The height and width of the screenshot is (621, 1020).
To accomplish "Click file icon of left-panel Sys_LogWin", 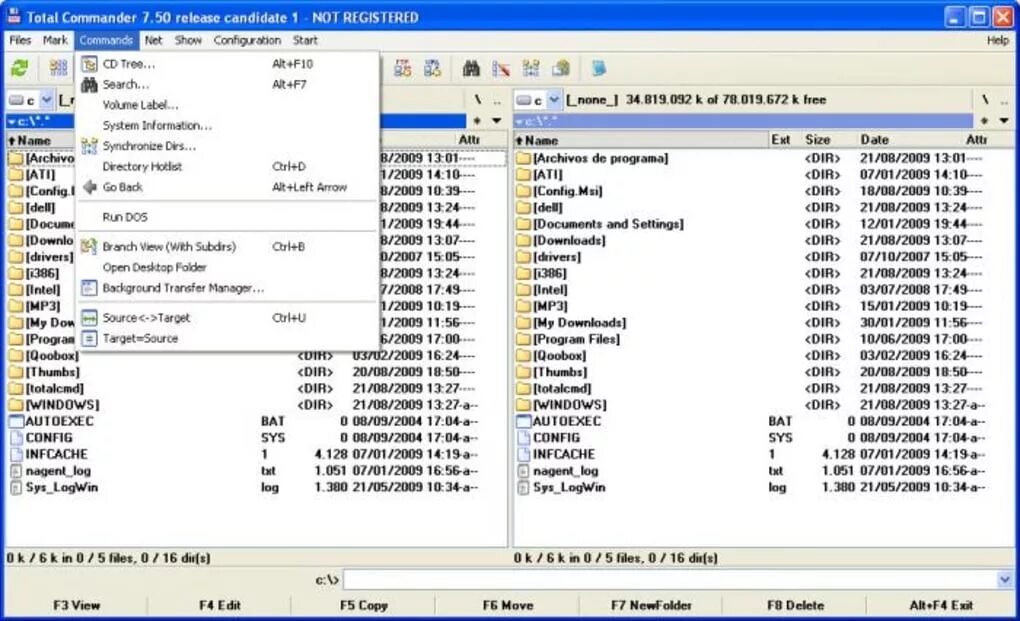I will click(x=16, y=487).
